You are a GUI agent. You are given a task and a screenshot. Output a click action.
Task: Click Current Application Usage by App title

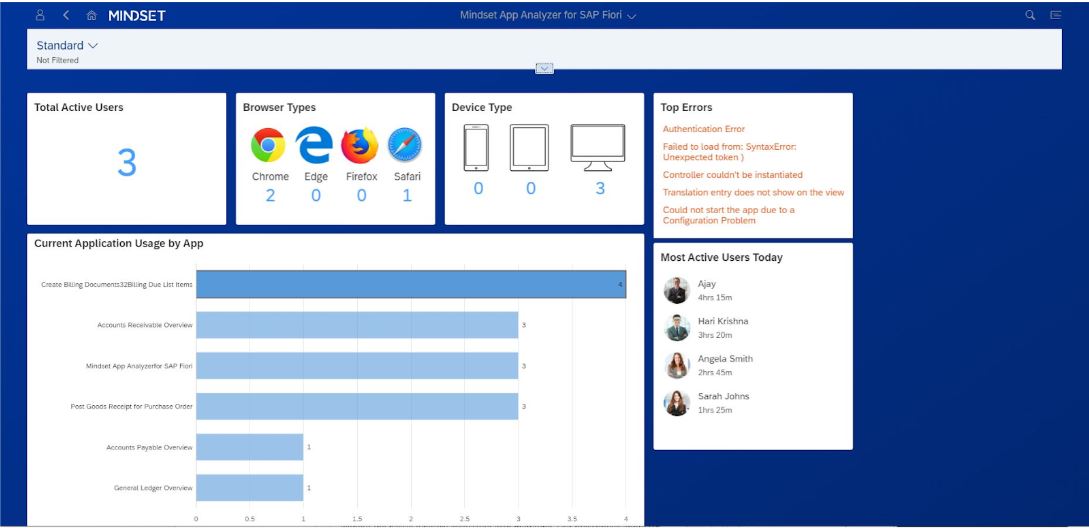pos(119,244)
